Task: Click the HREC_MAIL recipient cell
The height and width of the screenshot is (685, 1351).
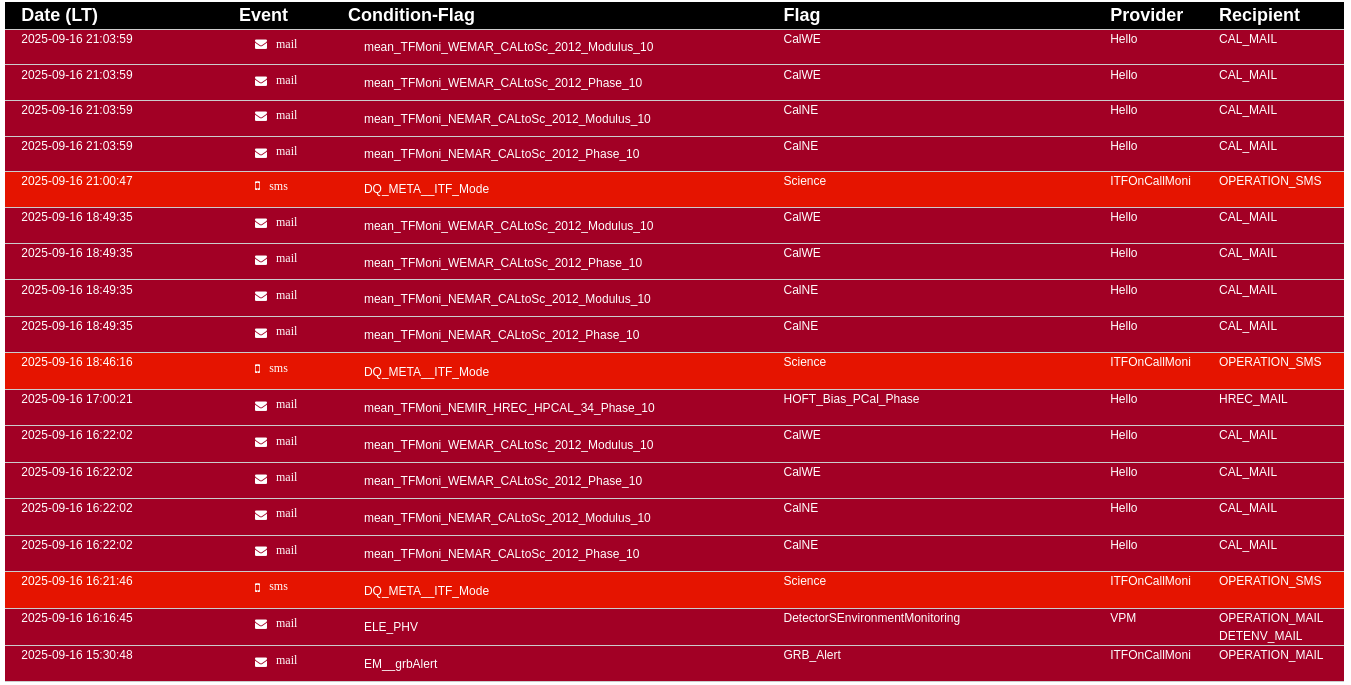Action: 1253,399
